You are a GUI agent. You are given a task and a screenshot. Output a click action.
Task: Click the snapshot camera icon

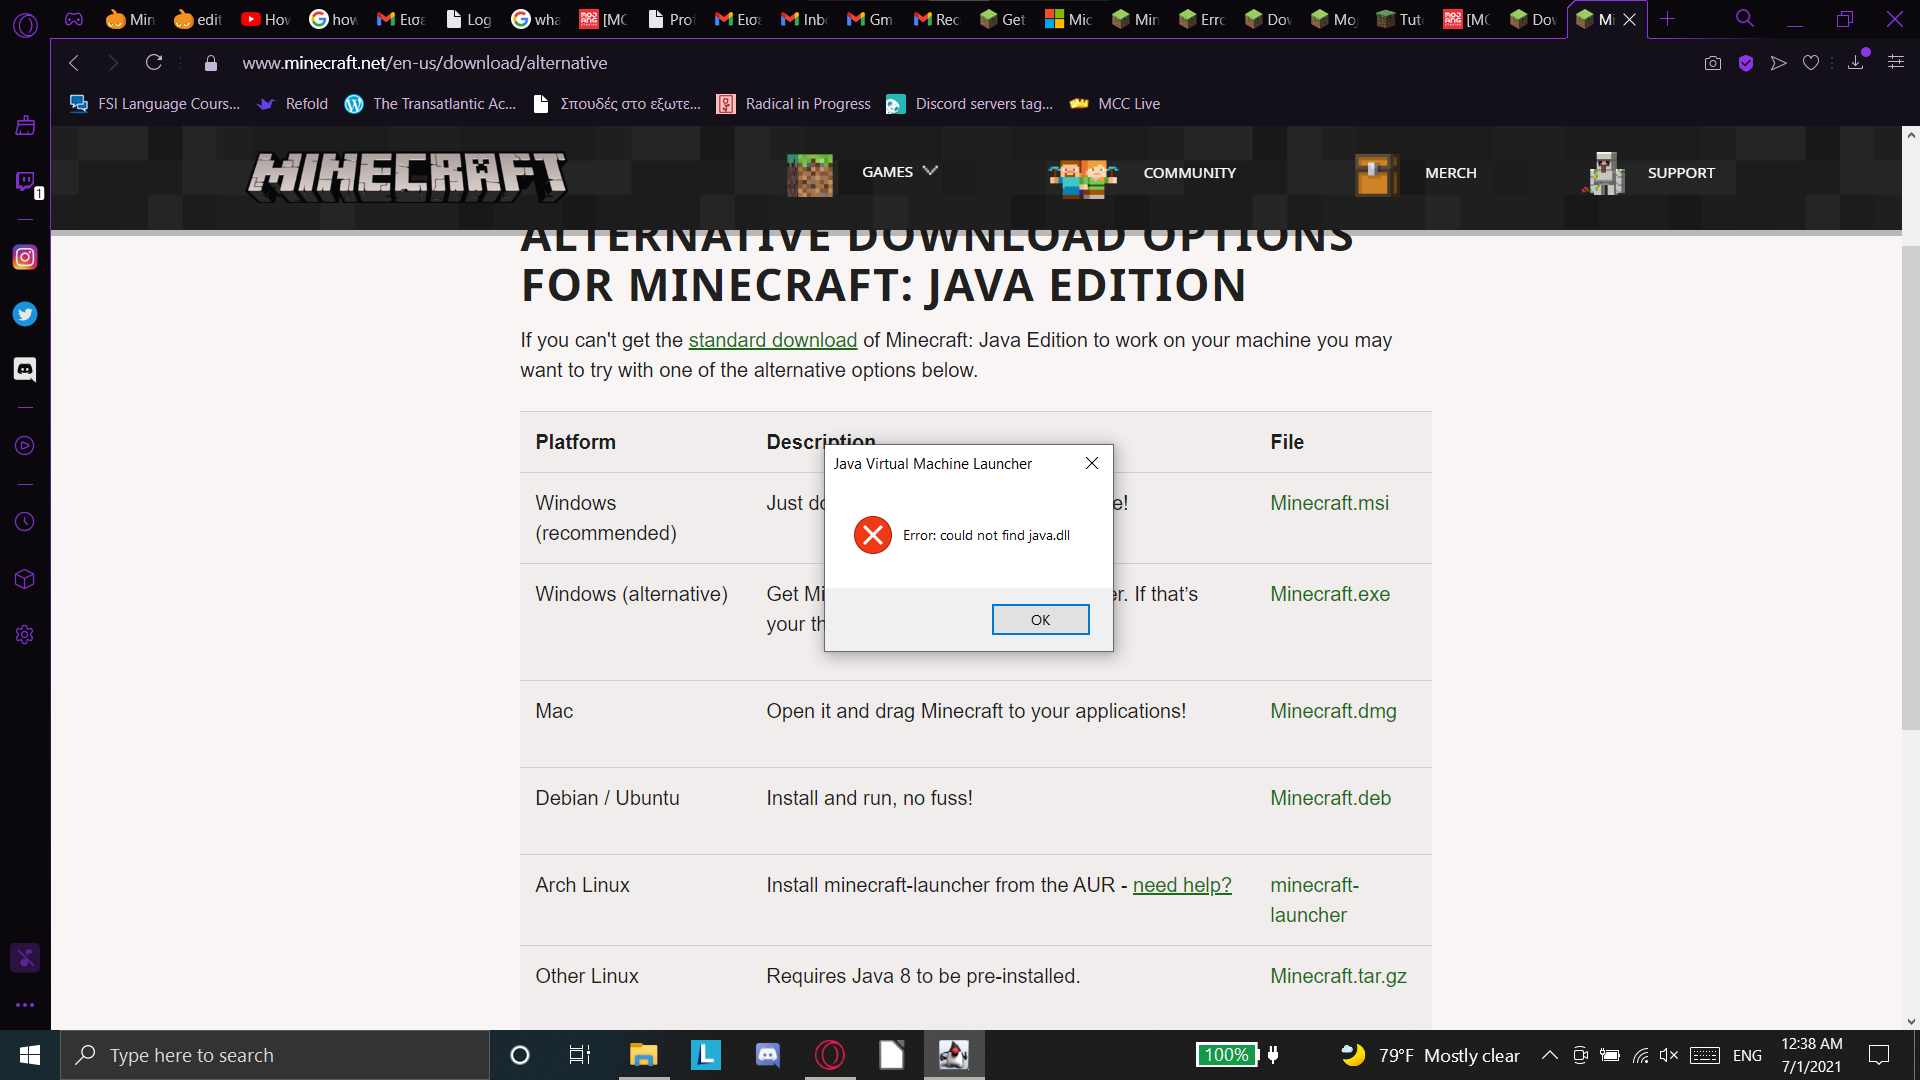[x=1713, y=63]
